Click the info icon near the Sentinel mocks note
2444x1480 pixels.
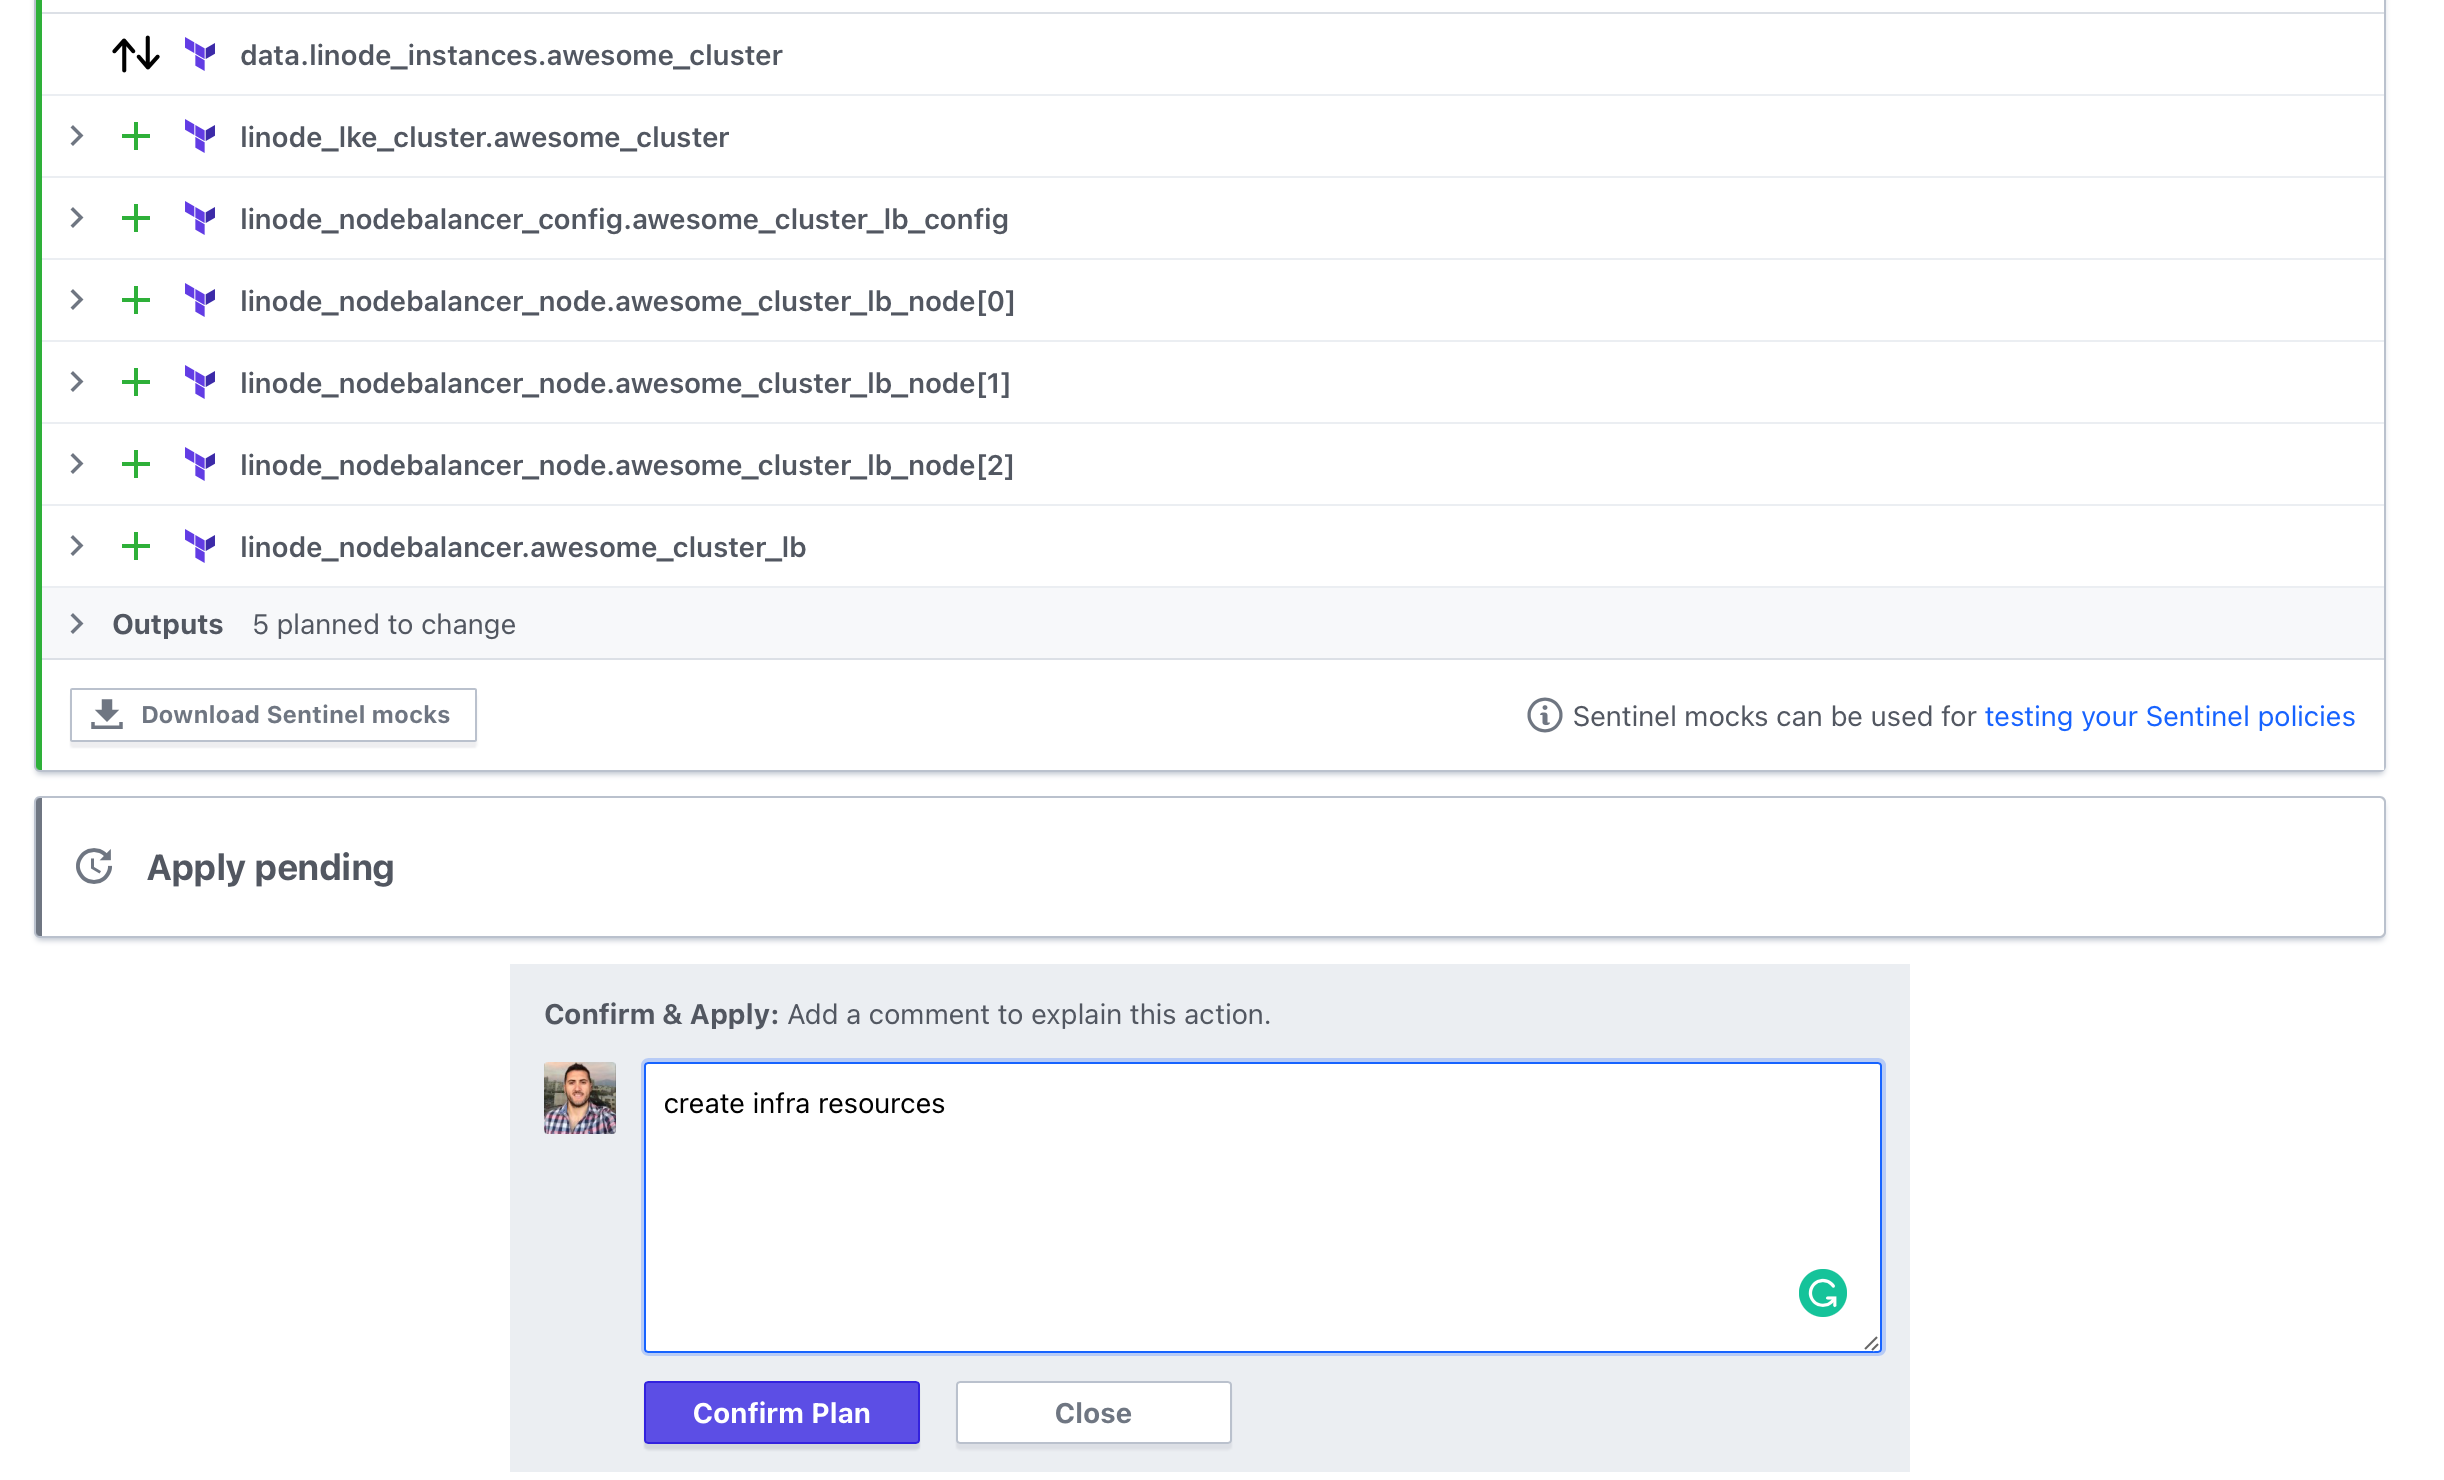[1543, 716]
